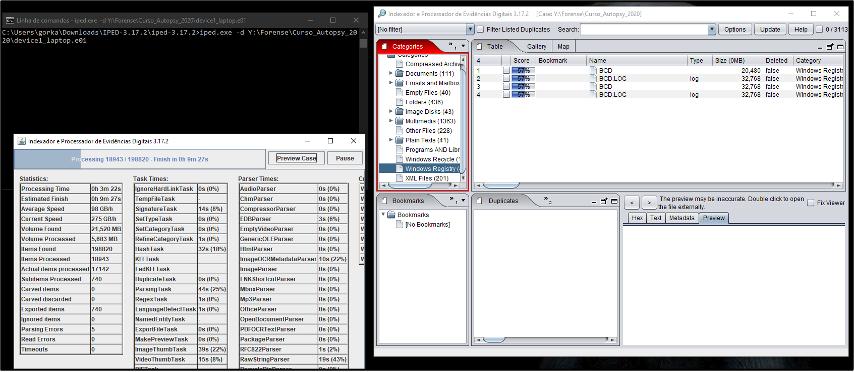Click the Categories panel vertical scrollbar
The width and height of the screenshot is (854, 372).
[x=463, y=119]
